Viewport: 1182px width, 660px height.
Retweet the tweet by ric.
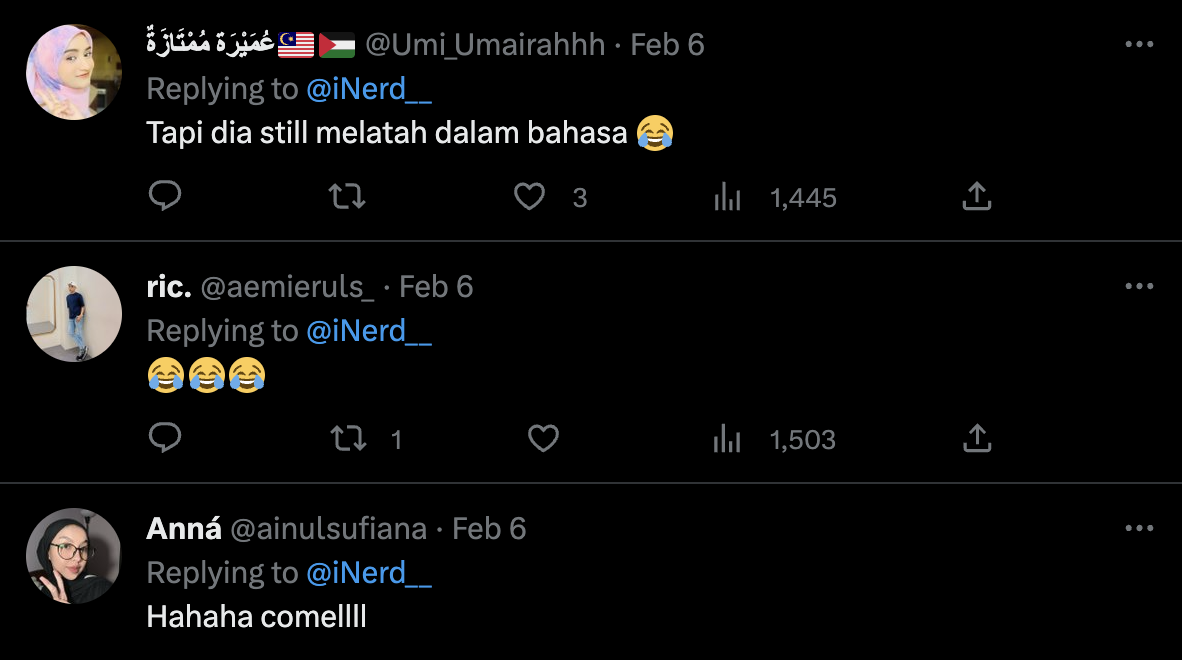coord(348,439)
